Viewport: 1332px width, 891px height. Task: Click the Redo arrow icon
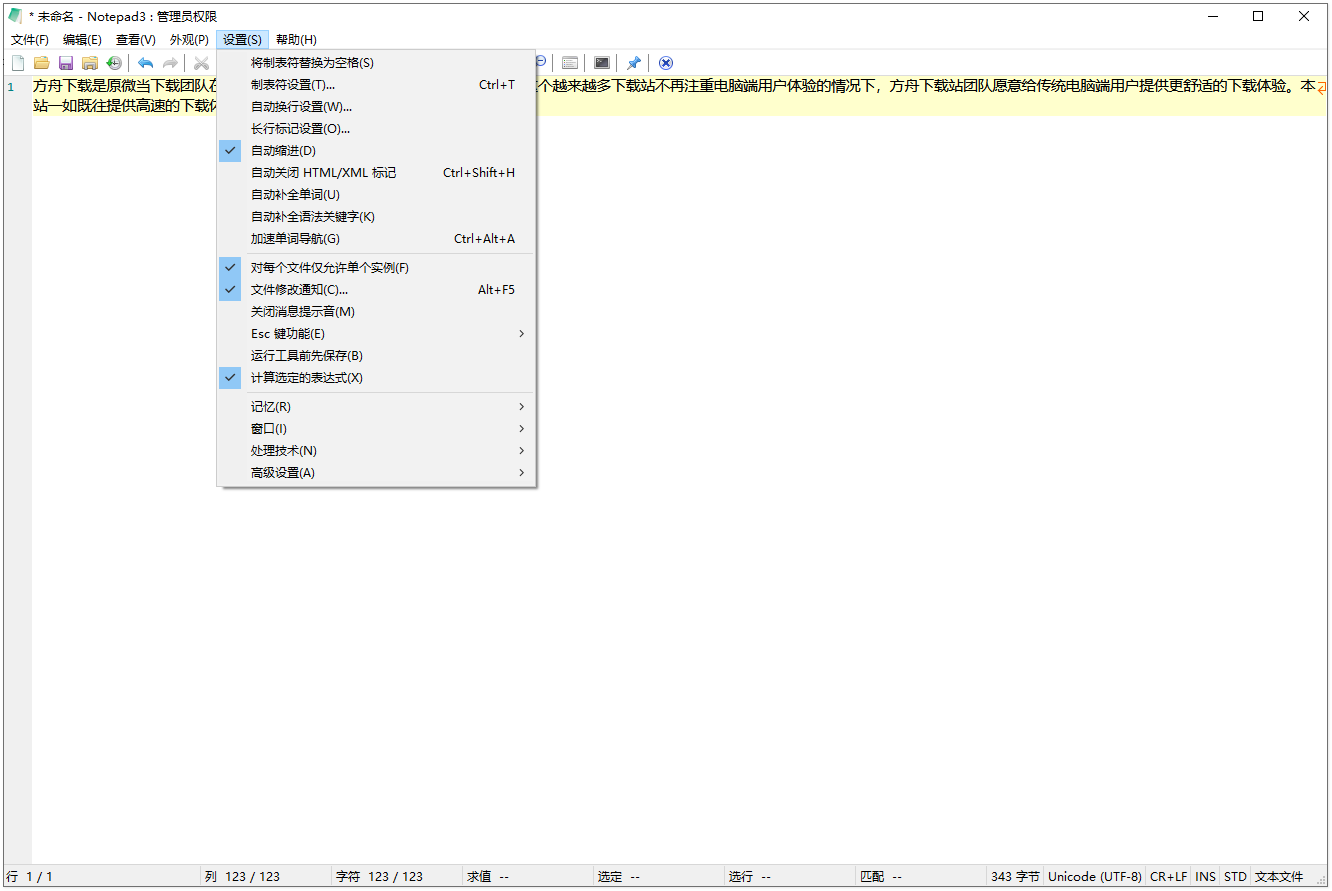169,62
